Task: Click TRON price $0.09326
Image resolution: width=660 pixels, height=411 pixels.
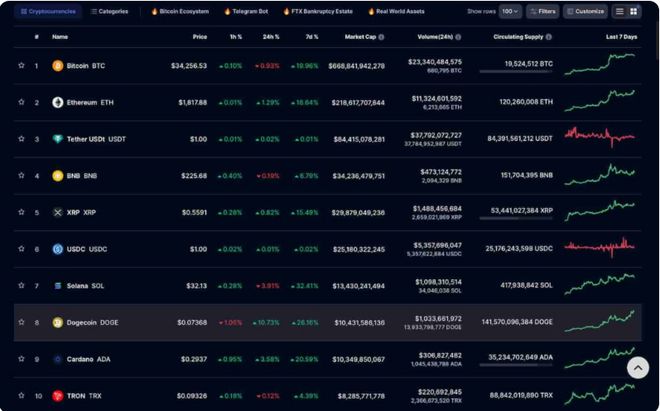Action: pyautogui.click(x=192, y=396)
